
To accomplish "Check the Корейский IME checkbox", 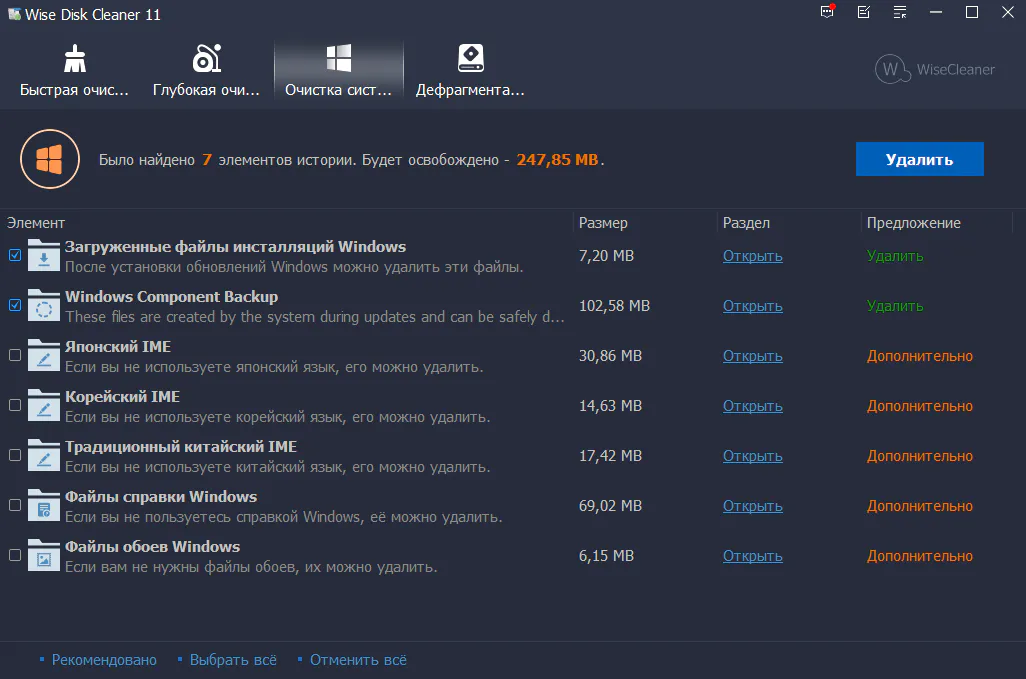I will [x=15, y=406].
